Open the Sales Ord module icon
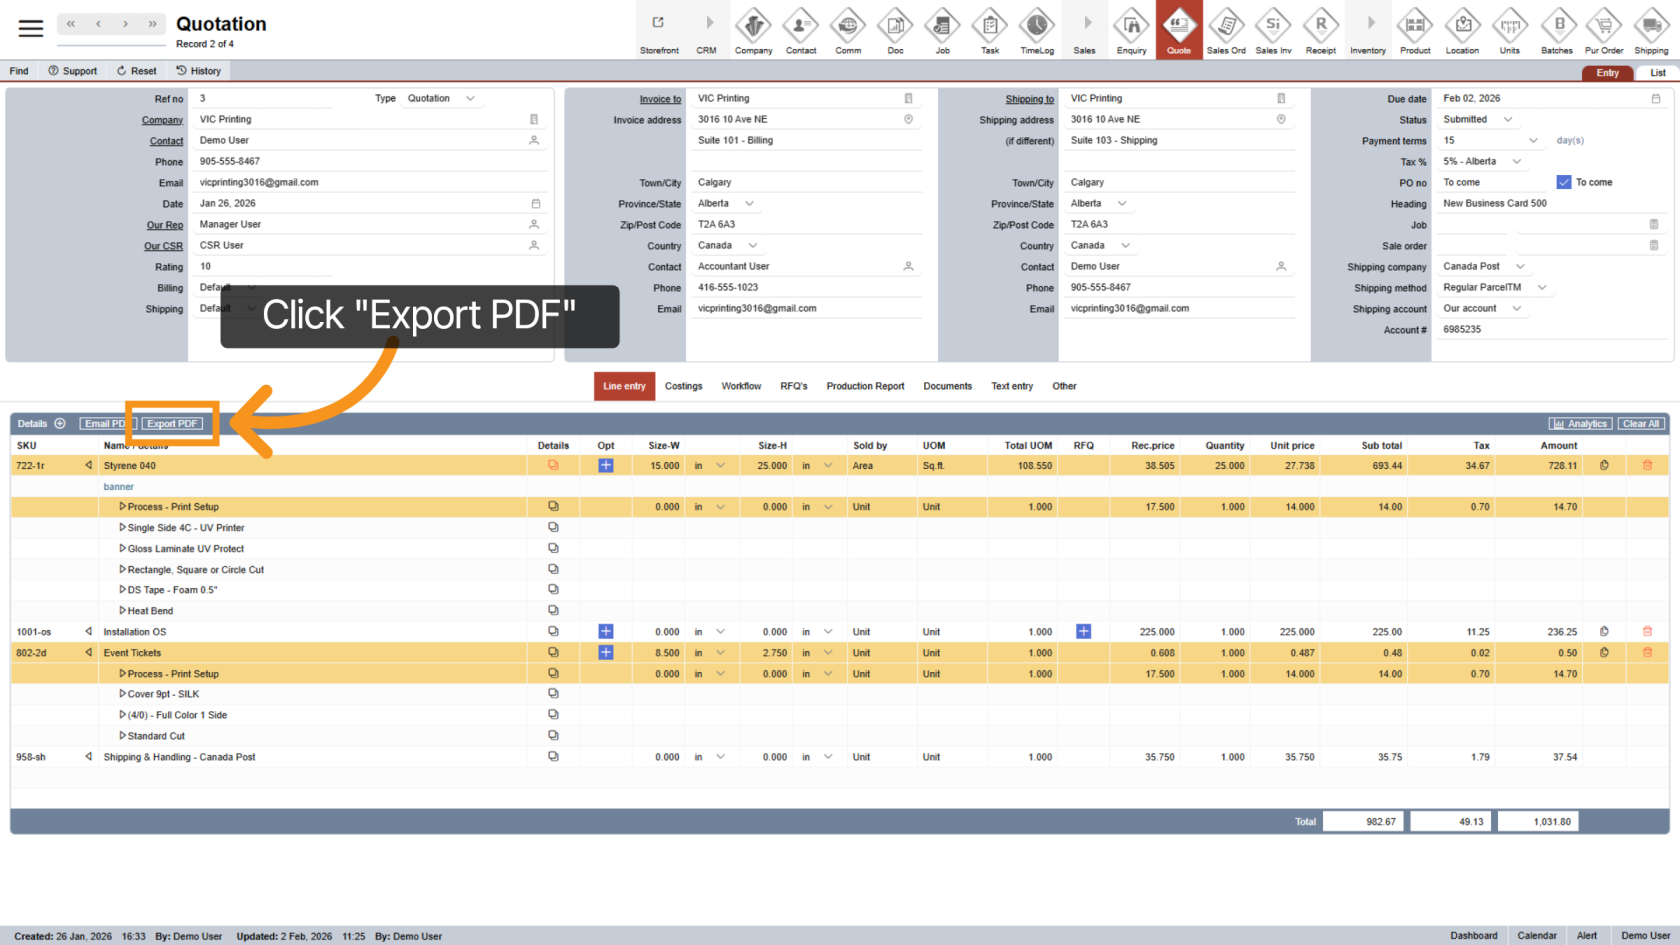The height and width of the screenshot is (945, 1680). pyautogui.click(x=1226, y=30)
